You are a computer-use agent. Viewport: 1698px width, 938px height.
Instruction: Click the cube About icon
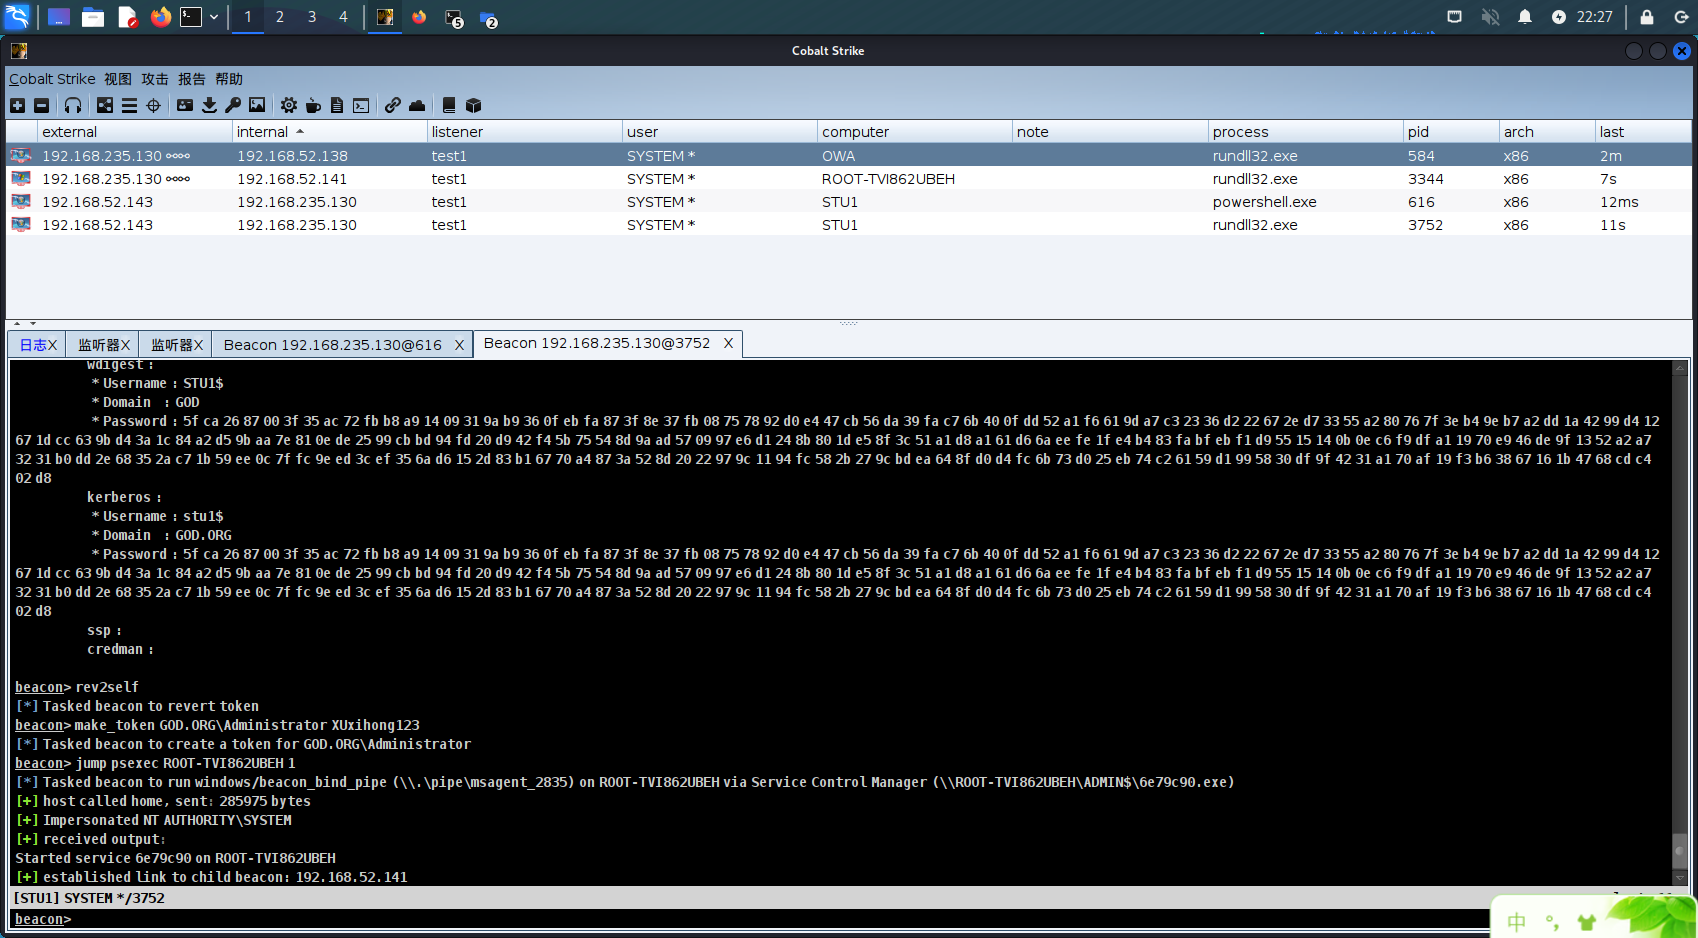(474, 105)
